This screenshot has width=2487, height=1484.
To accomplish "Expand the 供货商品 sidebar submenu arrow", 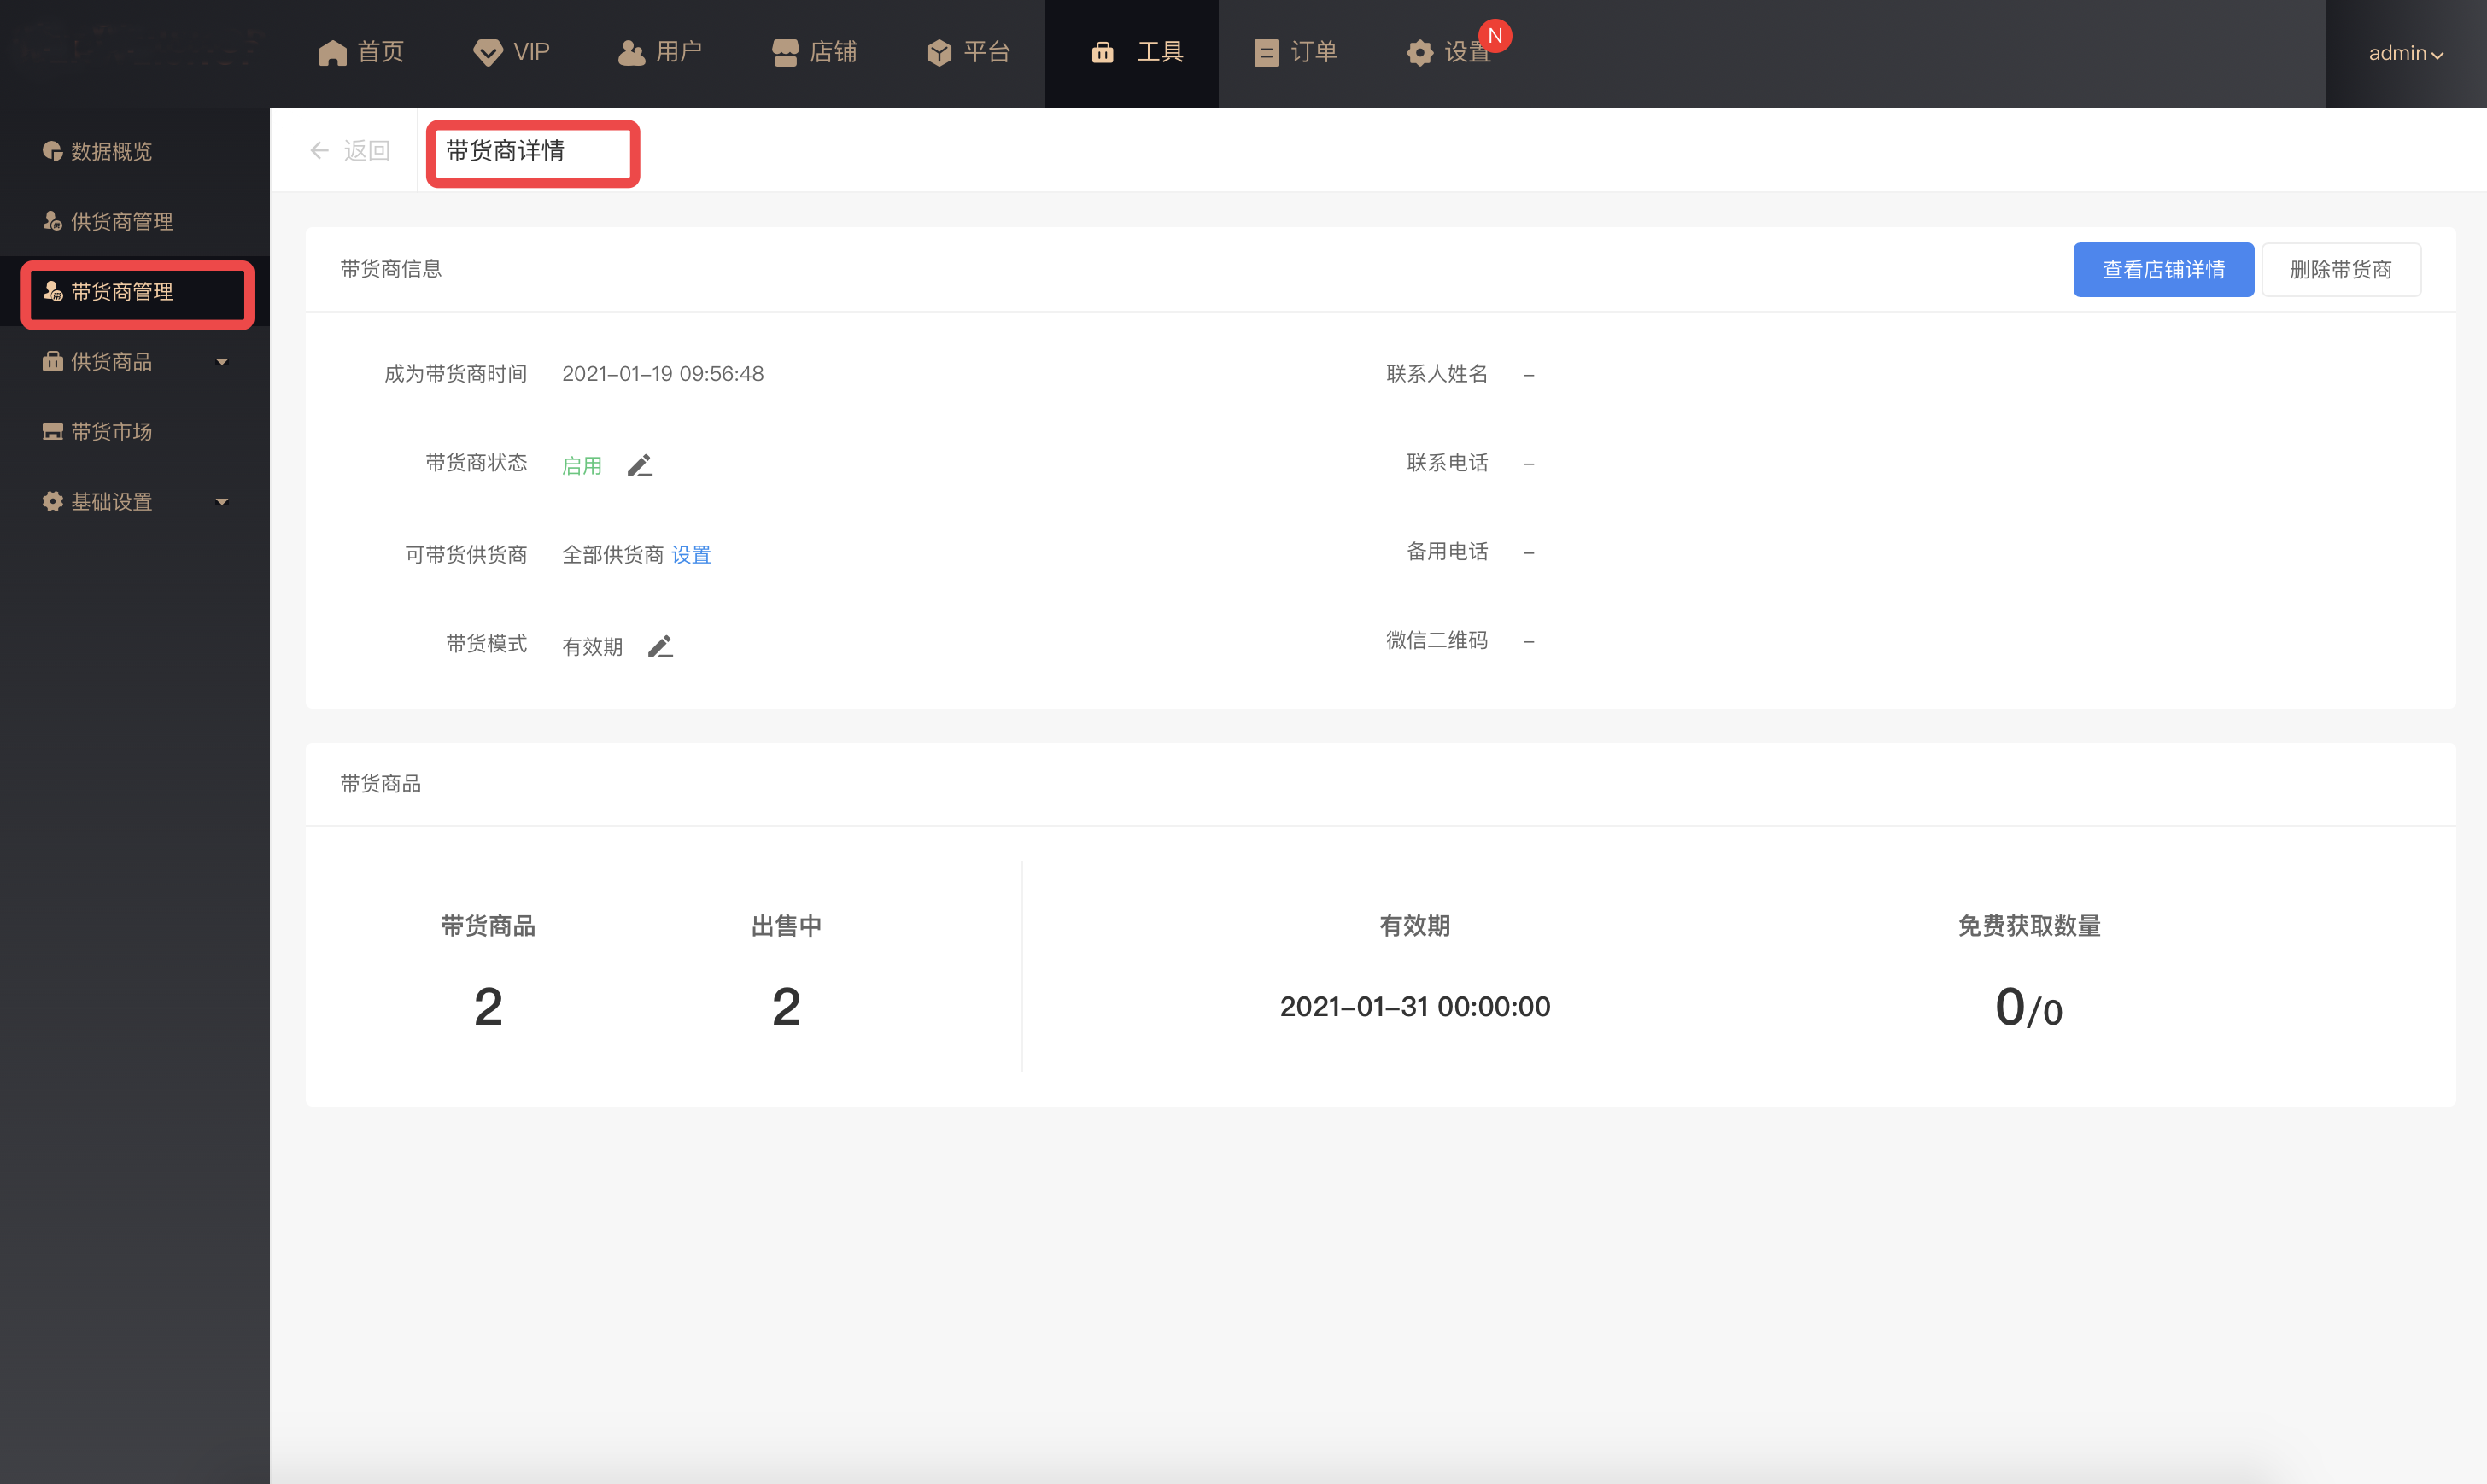I will coord(222,362).
